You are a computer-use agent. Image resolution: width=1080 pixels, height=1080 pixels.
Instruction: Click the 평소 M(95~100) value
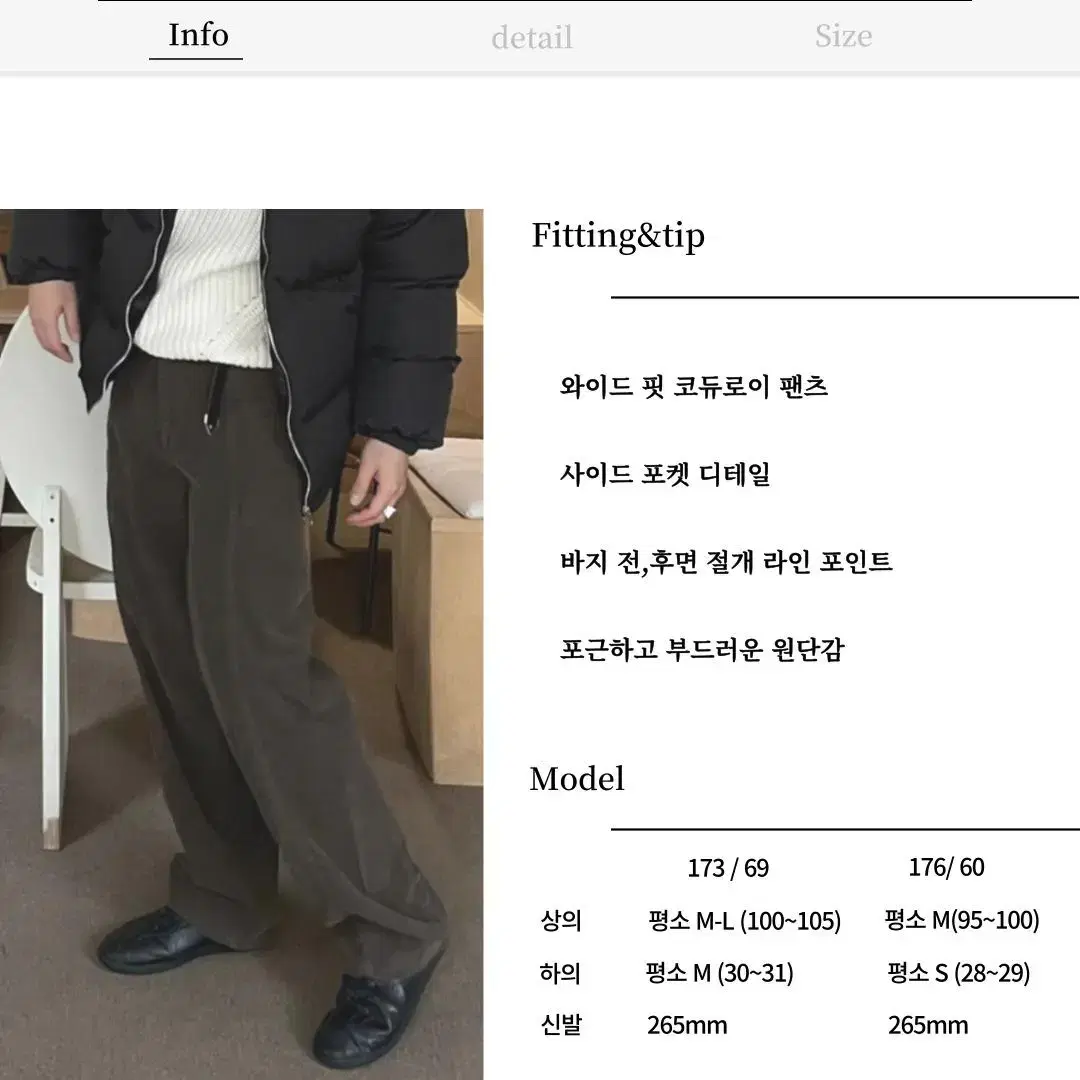coord(962,920)
